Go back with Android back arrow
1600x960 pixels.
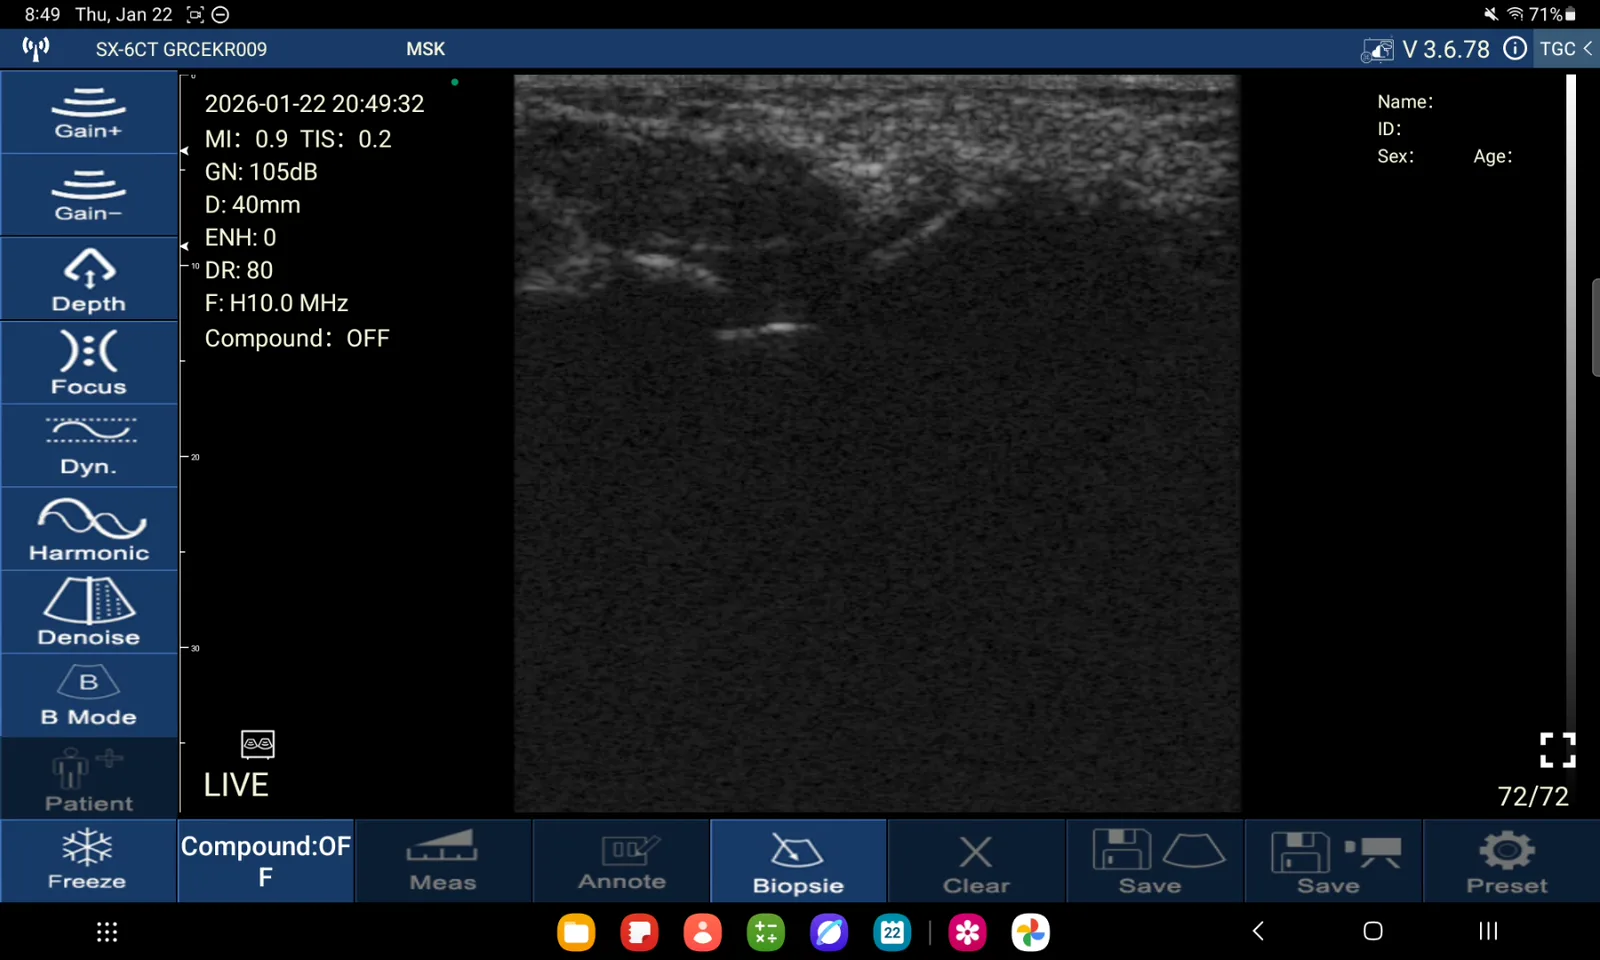(x=1258, y=931)
